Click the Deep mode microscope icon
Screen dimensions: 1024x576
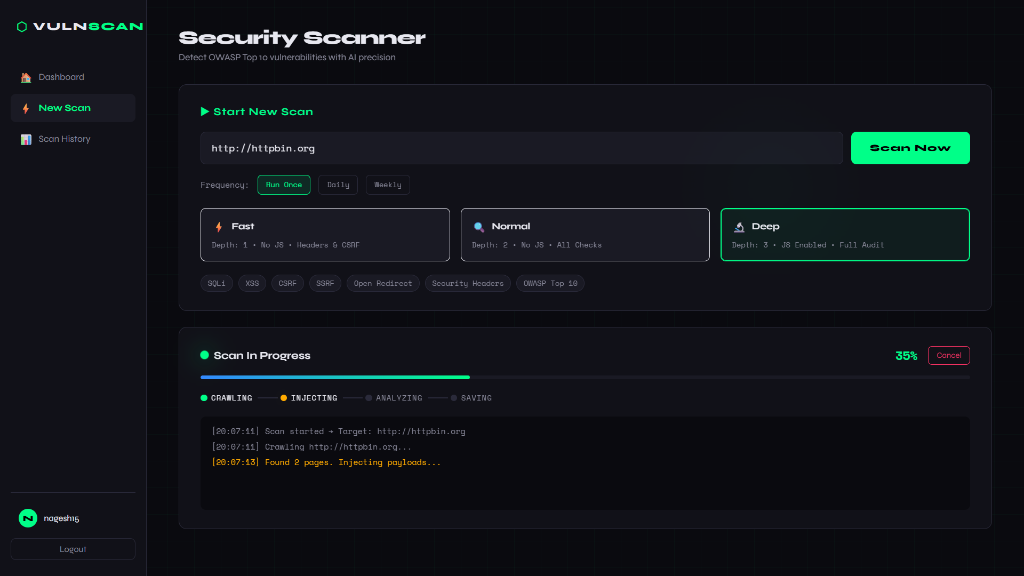[739, 227]
